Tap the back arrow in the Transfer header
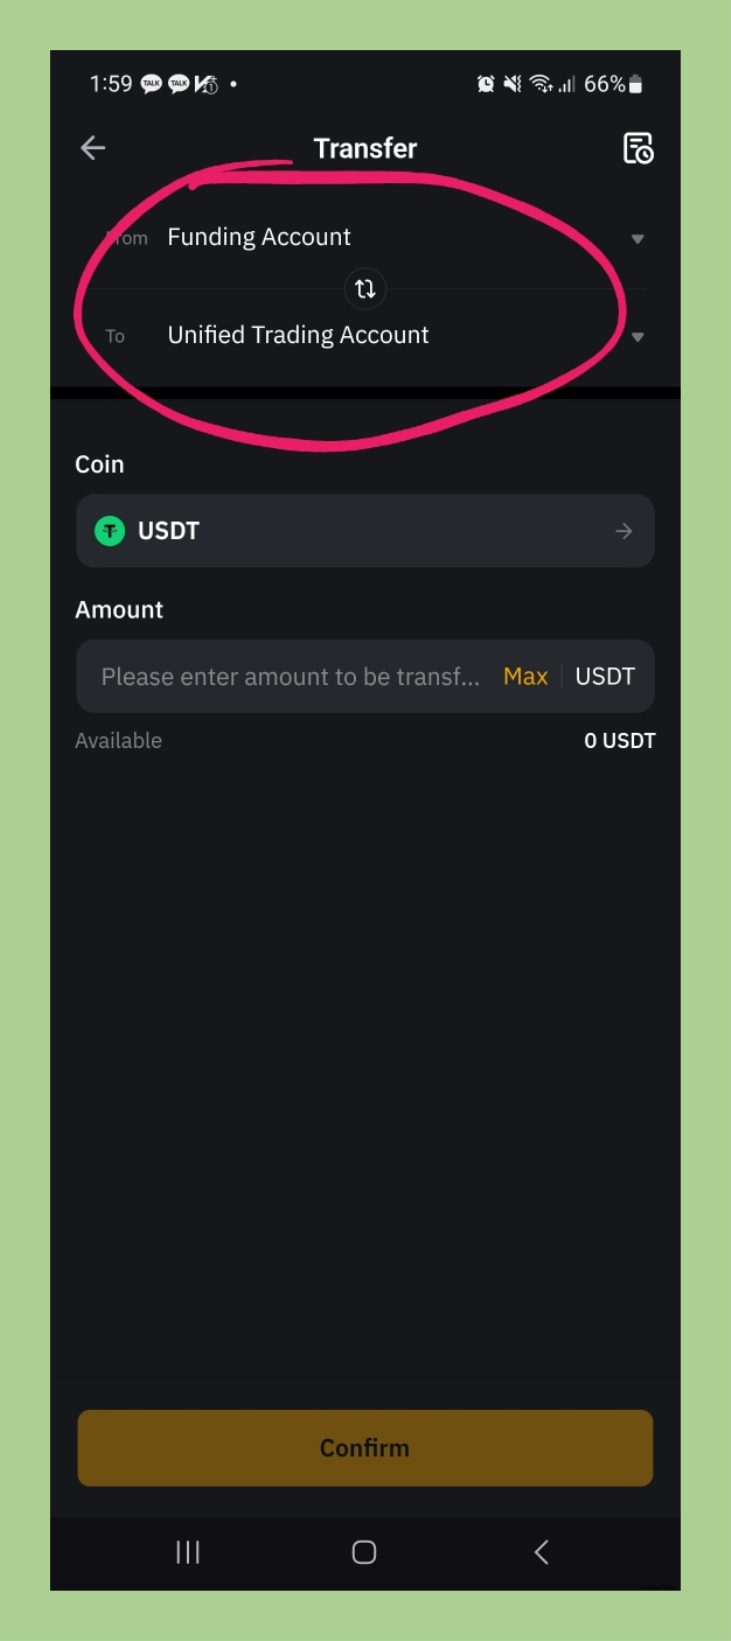 93,148
